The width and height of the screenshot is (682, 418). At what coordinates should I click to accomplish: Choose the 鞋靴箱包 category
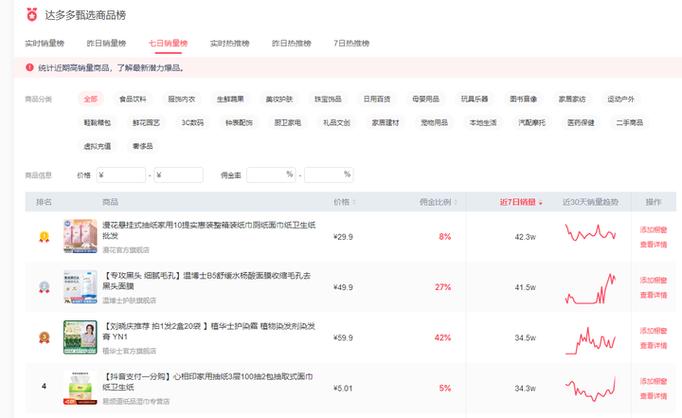pos(97,123)
